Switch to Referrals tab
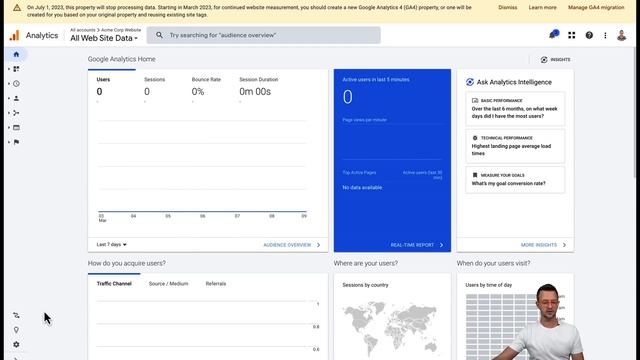 coord(216,284)
